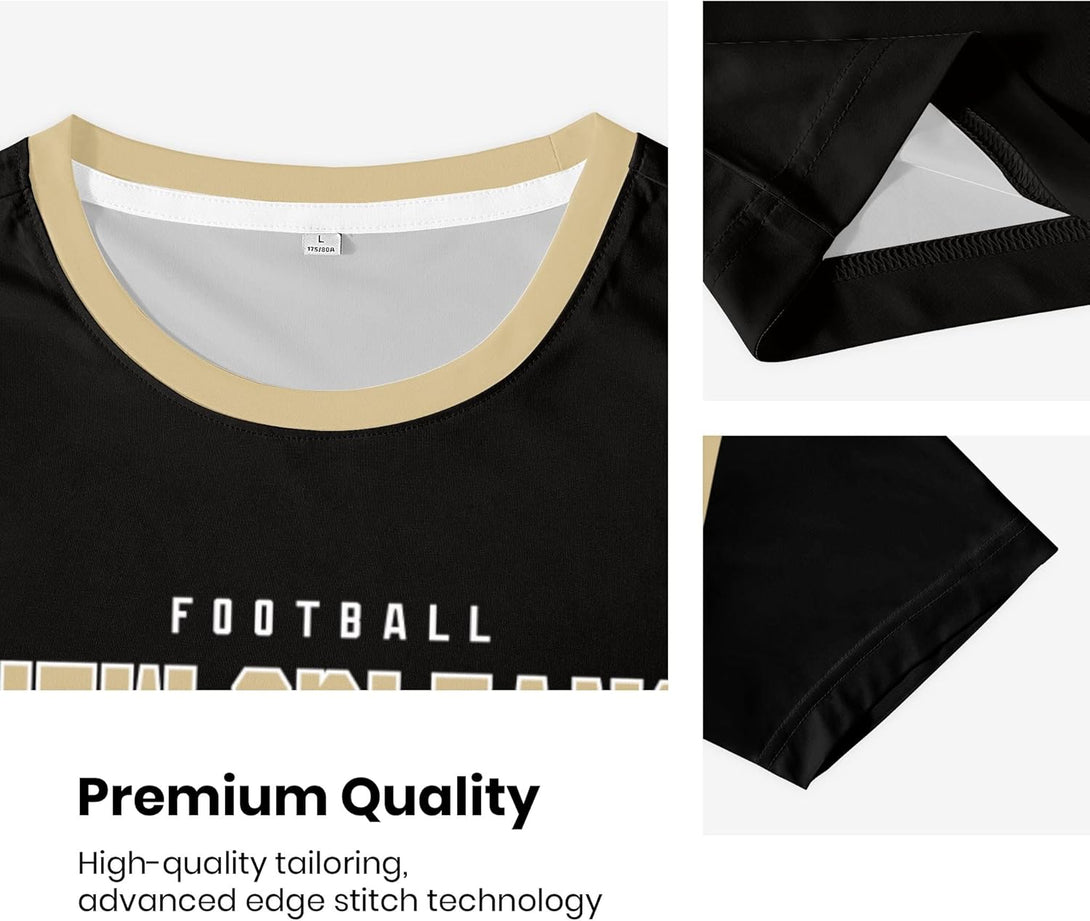Click the word Quality in the heading
This screenshot has width=1090, height=921.
[440, 798]
